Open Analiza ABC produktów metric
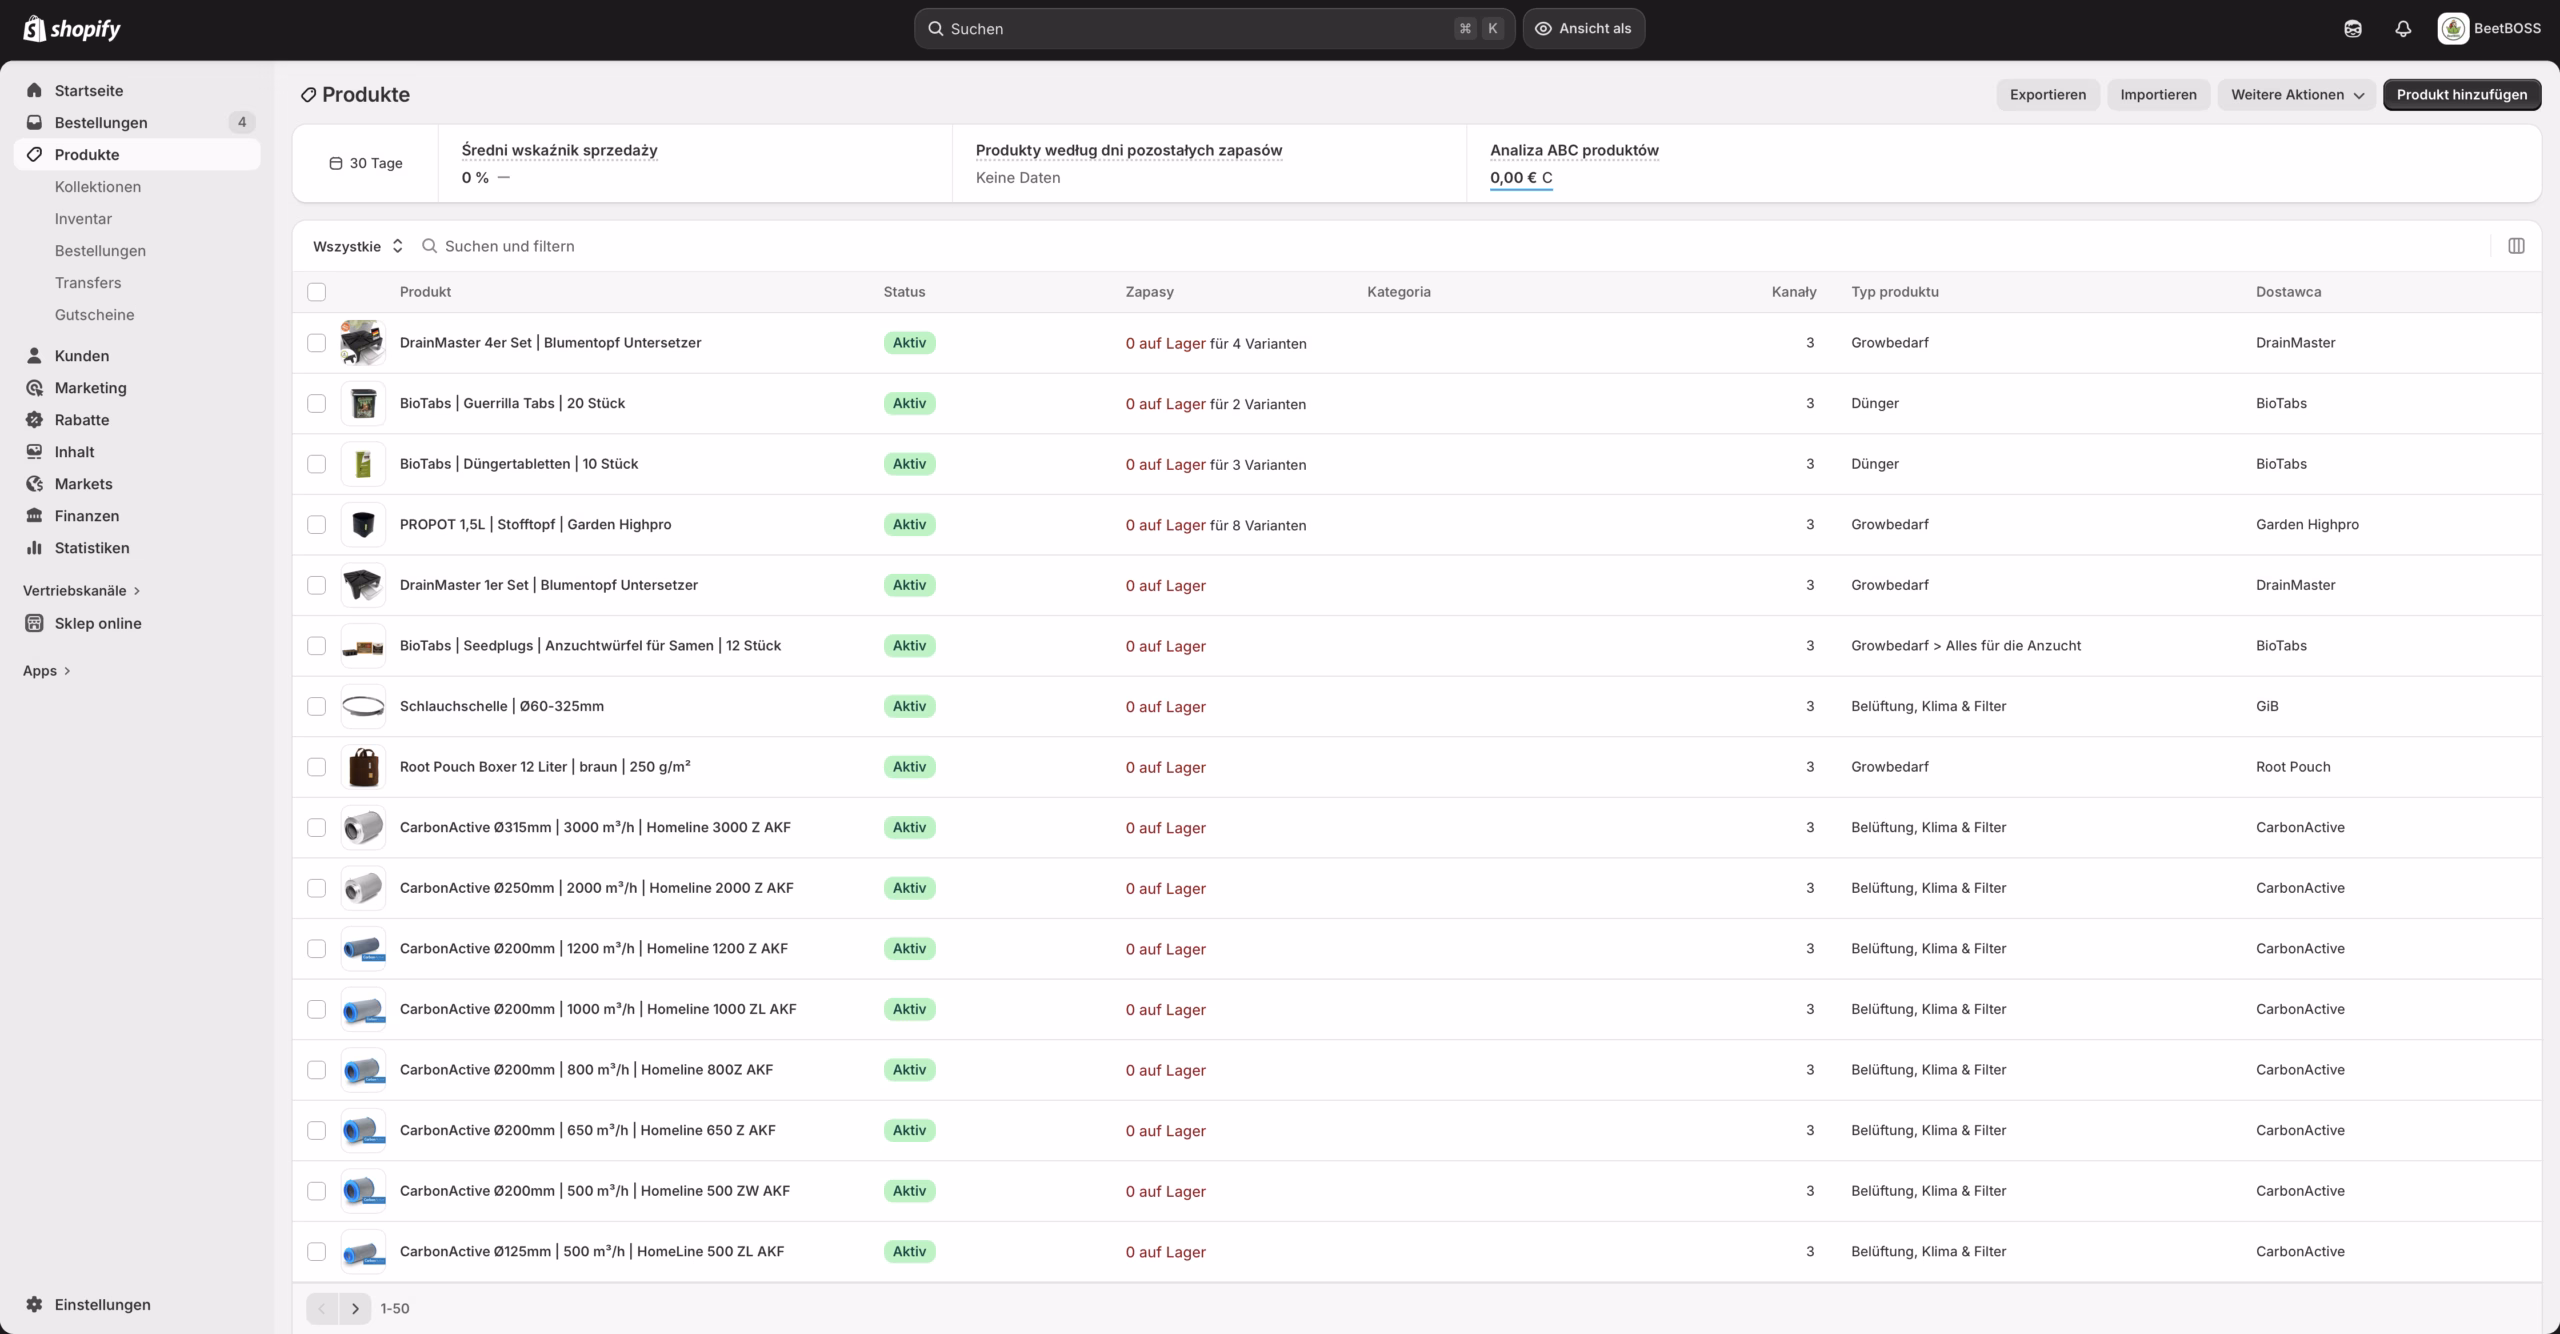The height and width of the screenshot is (1334, 2560). [x=1574, y=150]
